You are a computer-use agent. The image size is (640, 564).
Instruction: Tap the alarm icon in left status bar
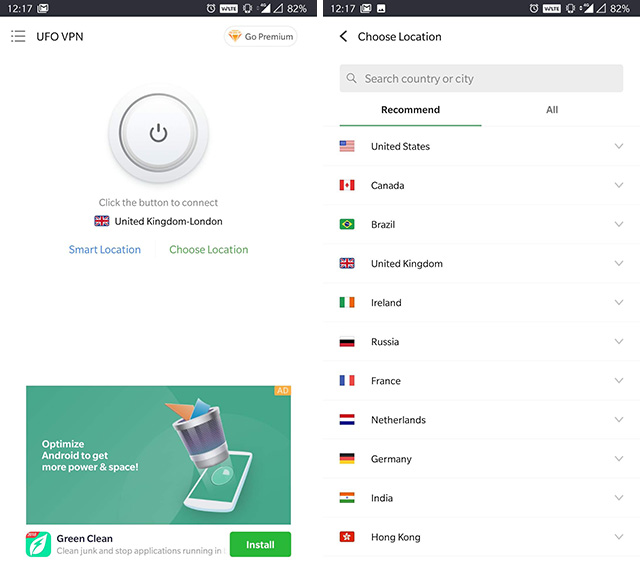pyautogui.click(x=211, y=8)
